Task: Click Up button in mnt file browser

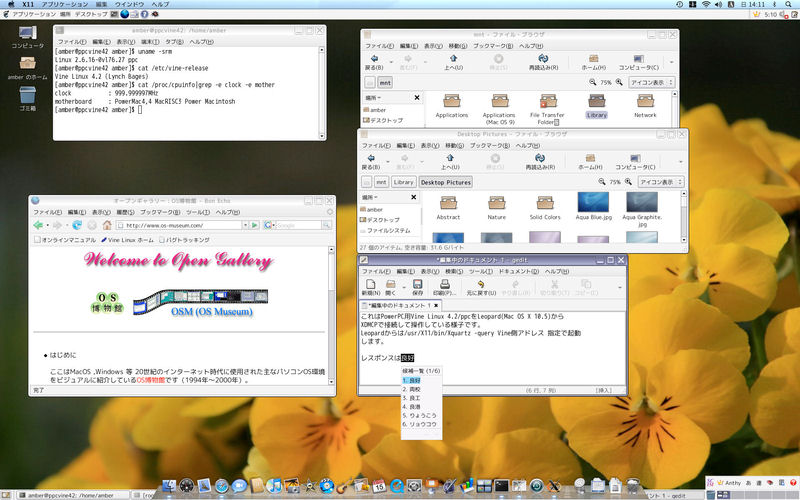Action: [x=453, y=62]
